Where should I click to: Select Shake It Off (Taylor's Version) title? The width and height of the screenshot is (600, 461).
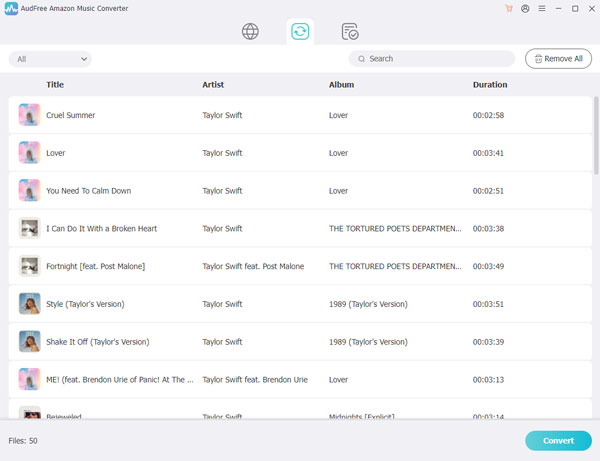[98, 342]
